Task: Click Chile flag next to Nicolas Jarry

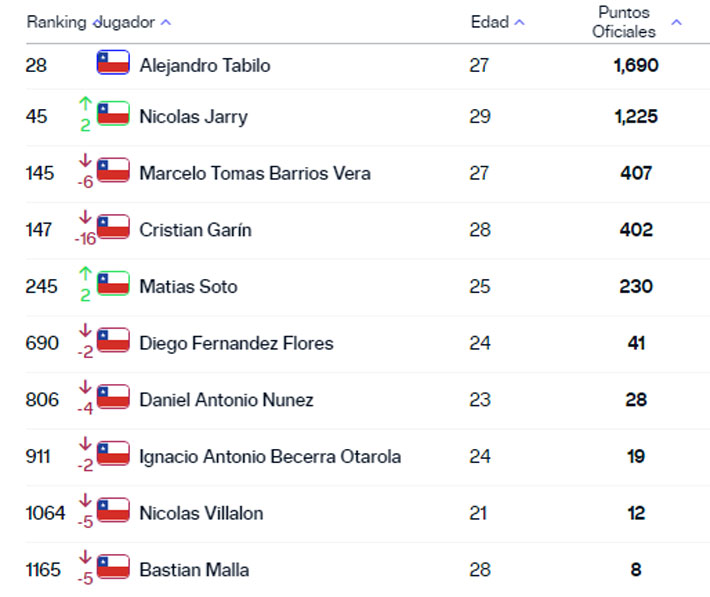Action: 113,114
